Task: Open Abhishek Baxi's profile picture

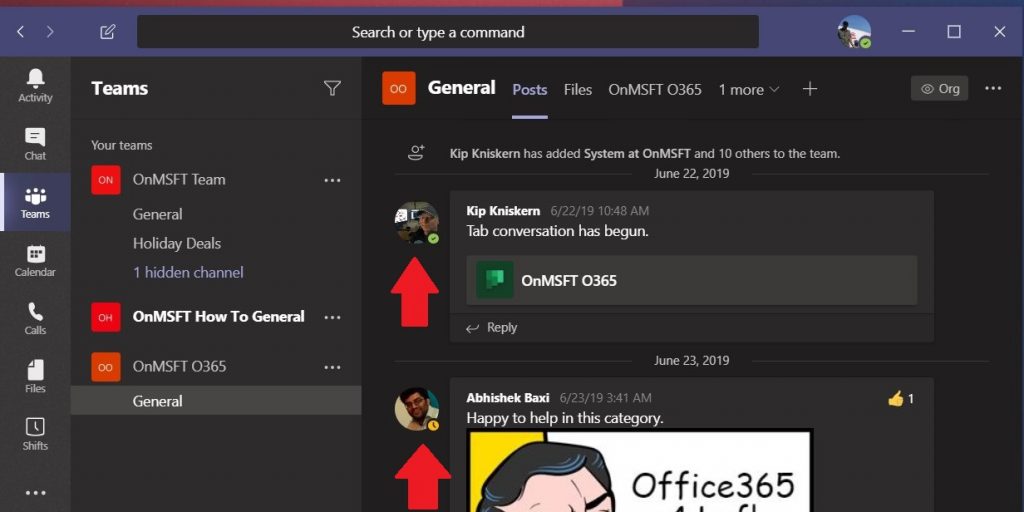Action: pos(417,409)
